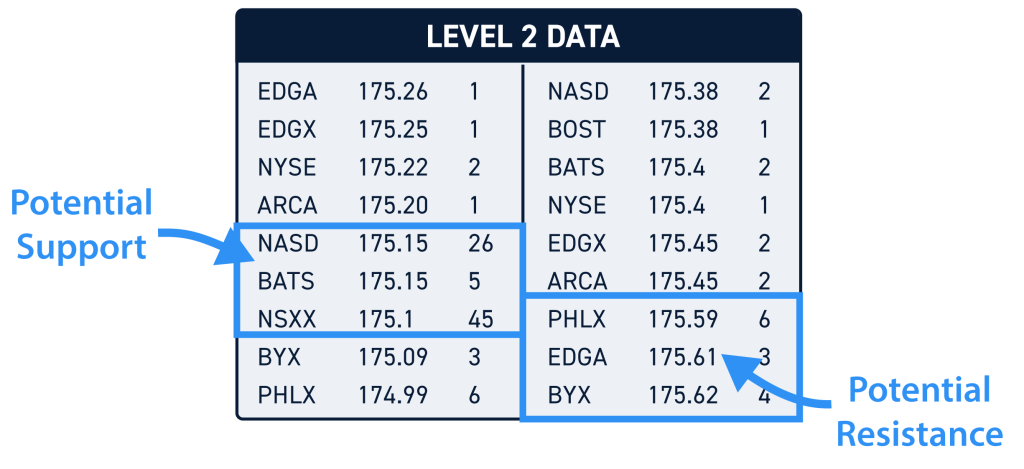Click the NYSE bid price 175.22
Image resolution: width=1024 pixels, height=469 pixels.
(x=393, y=168)
